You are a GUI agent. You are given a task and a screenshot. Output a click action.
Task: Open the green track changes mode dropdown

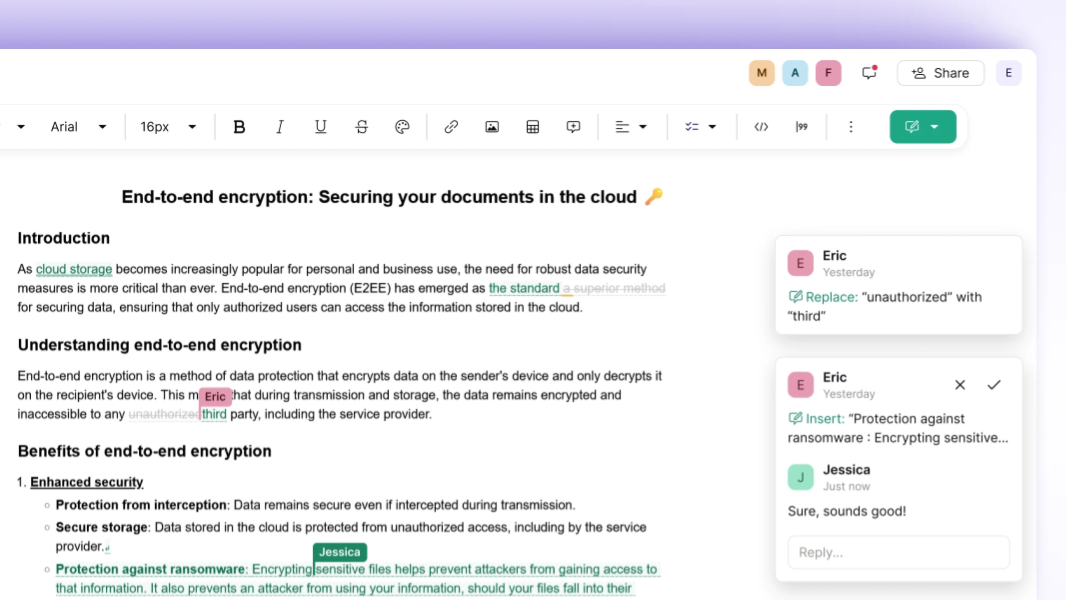923,127
